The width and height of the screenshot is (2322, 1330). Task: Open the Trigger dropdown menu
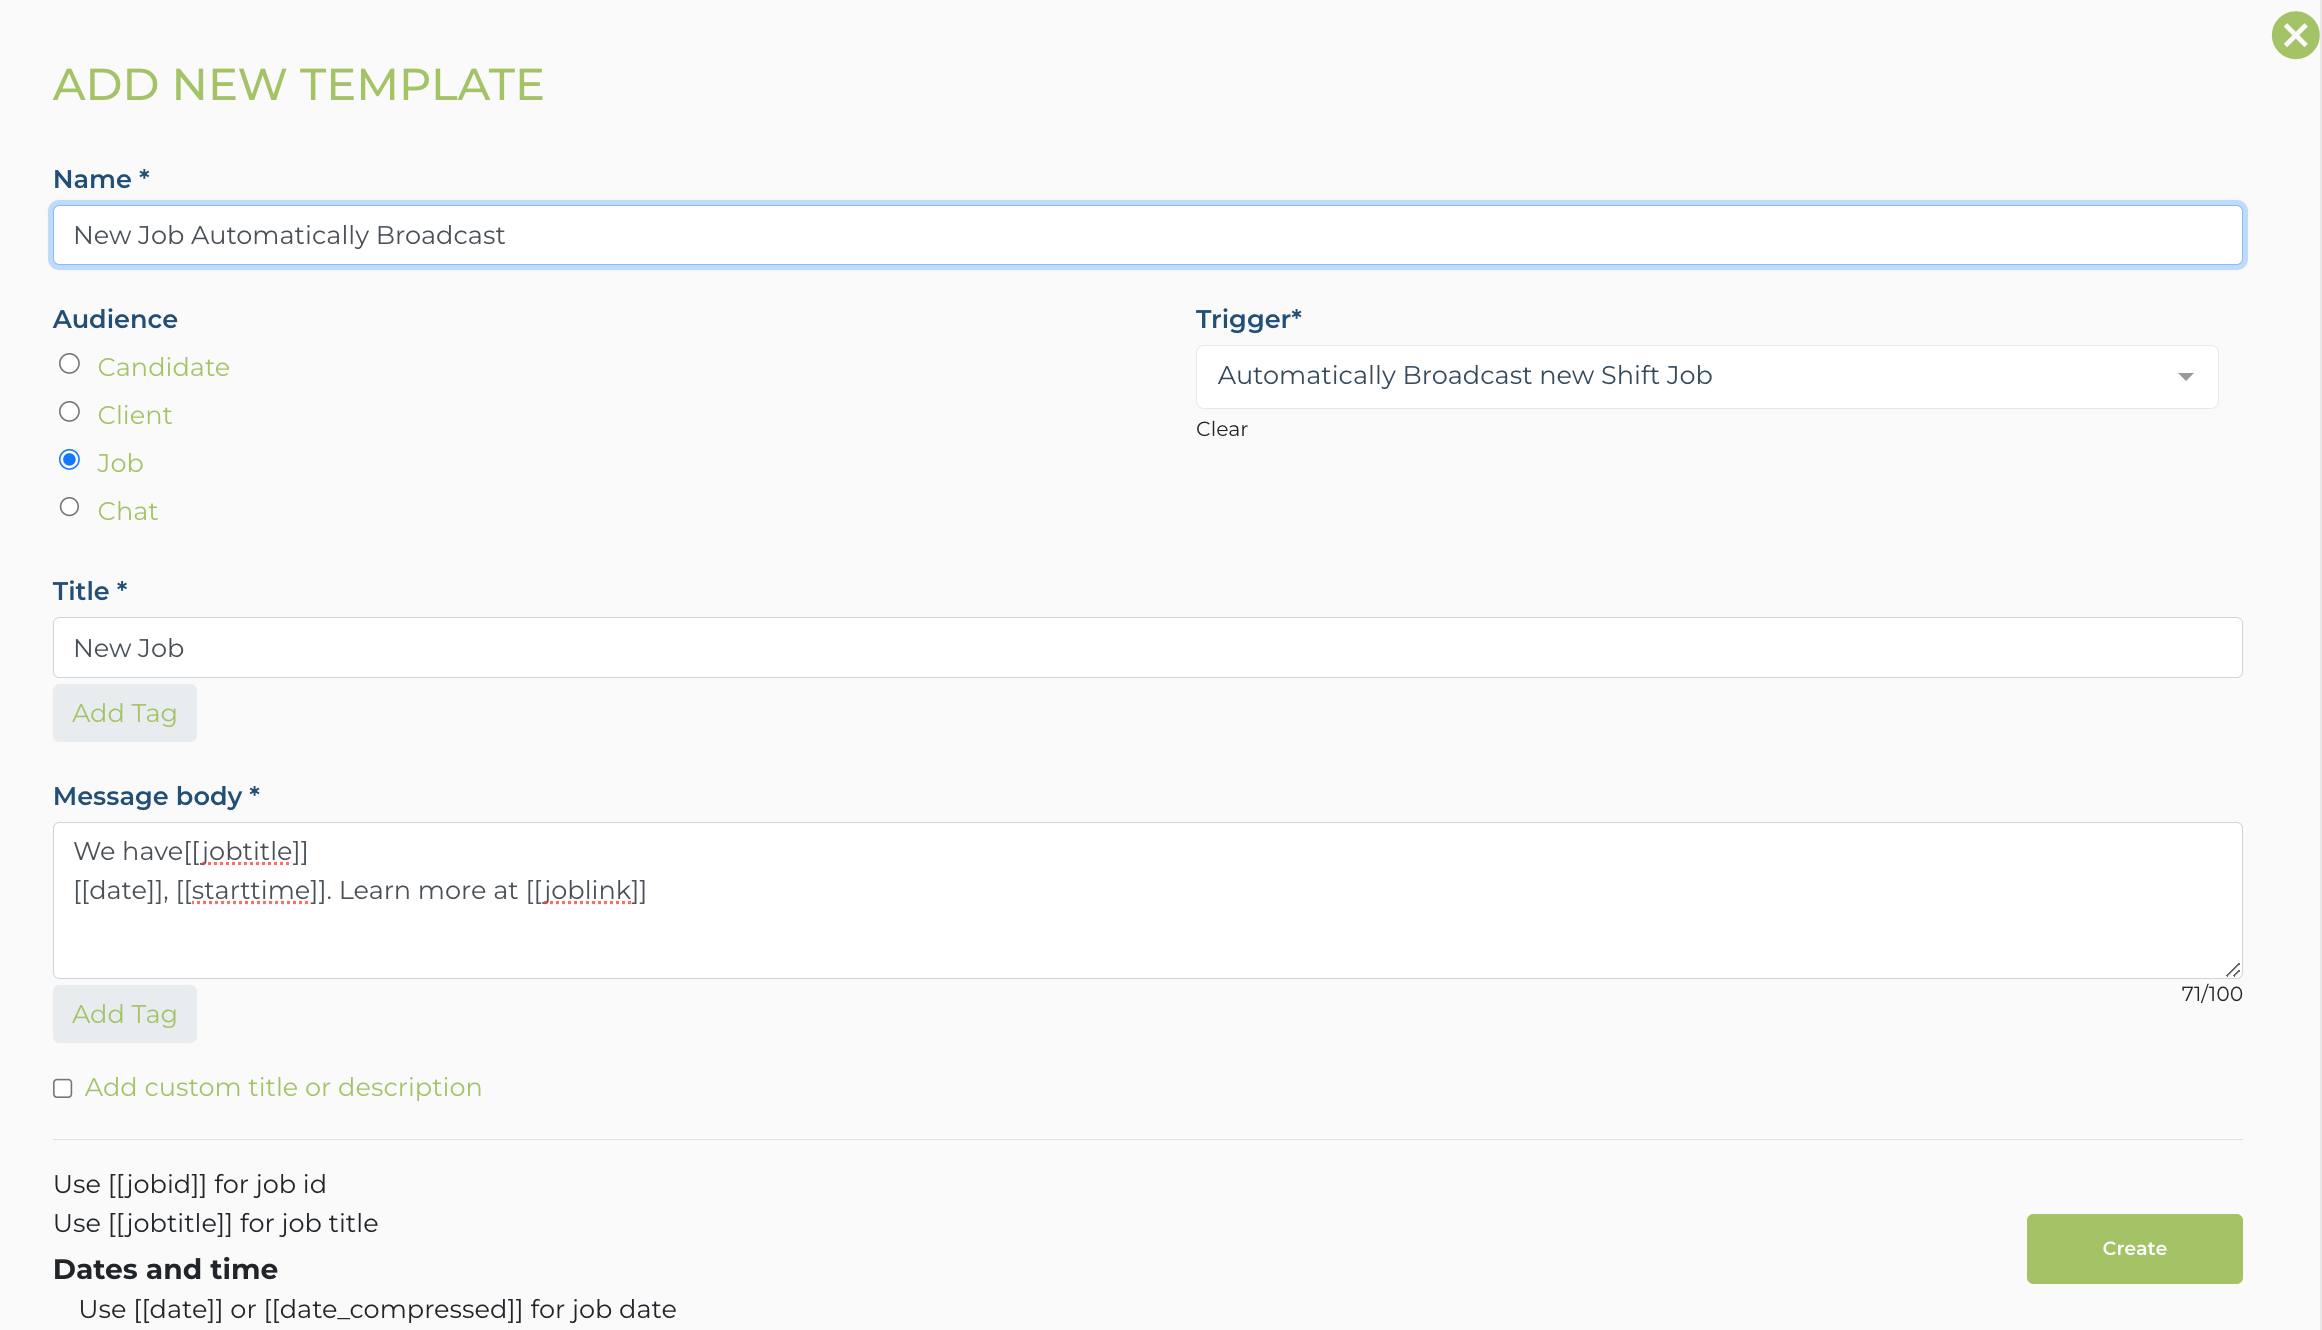coord(1706,376)
